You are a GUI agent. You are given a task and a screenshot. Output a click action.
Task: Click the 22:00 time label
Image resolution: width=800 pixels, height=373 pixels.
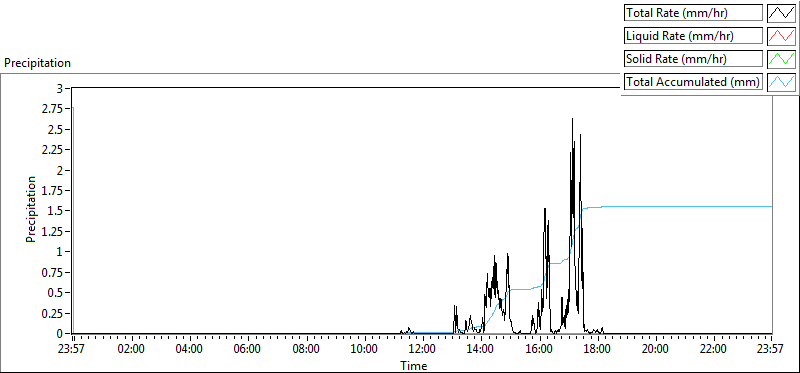713,350
